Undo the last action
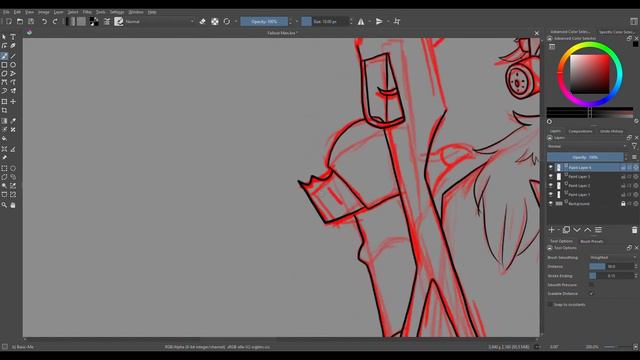Screen dimensions: 640x360 [44, 21]
